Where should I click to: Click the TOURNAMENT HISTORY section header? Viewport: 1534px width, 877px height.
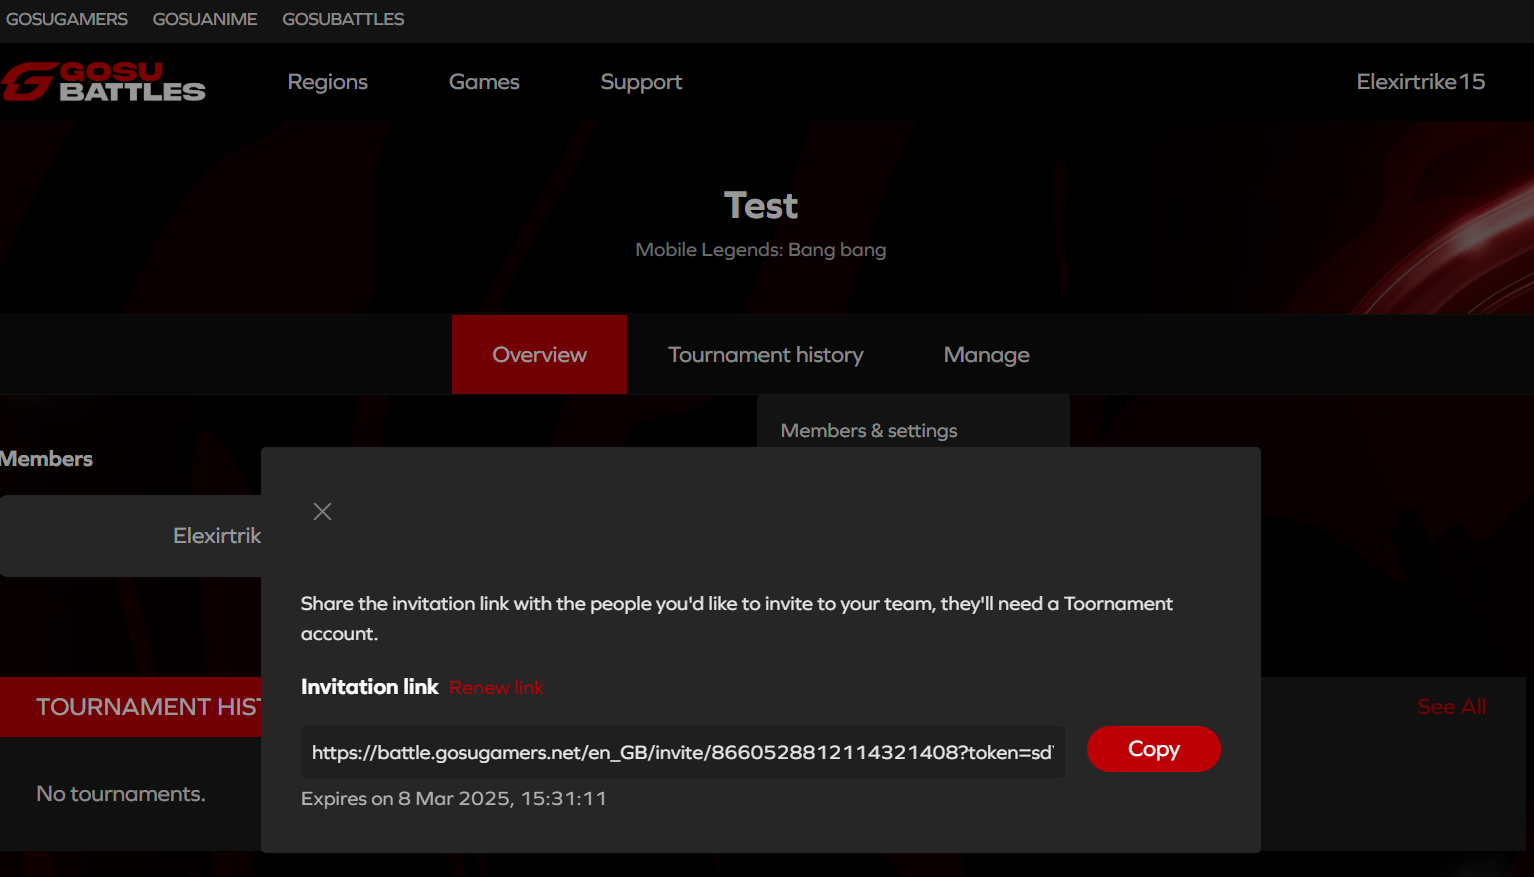coord(130,707)
